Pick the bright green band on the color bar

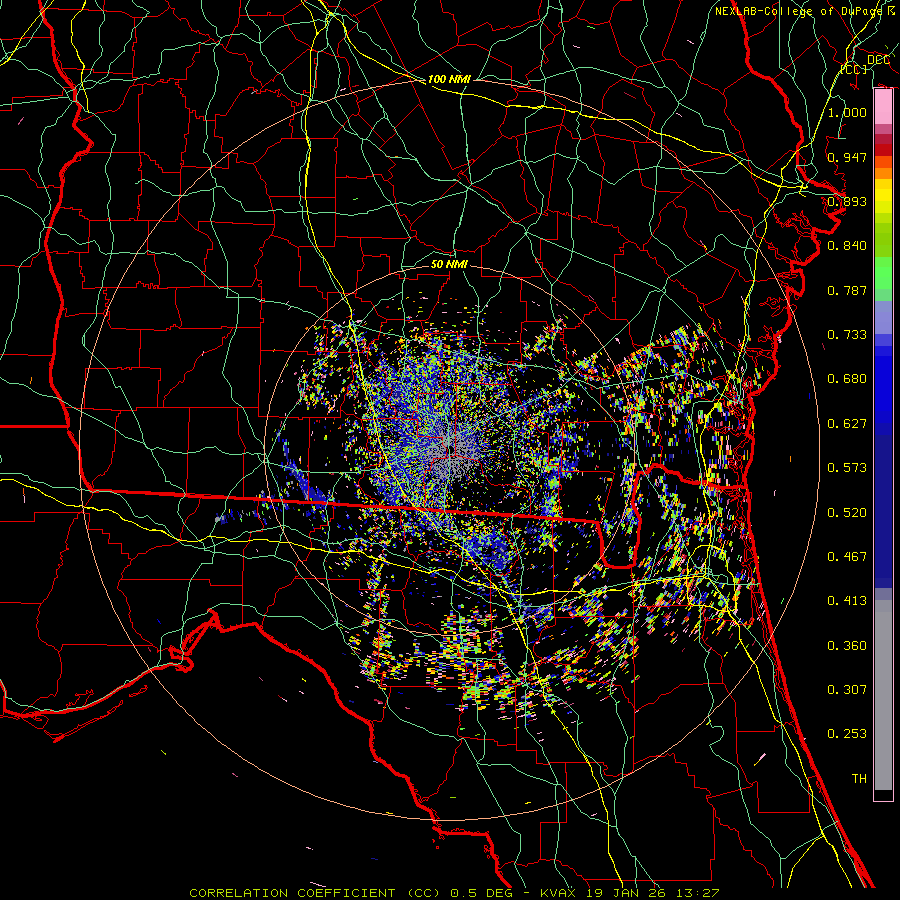click(883, 273)
